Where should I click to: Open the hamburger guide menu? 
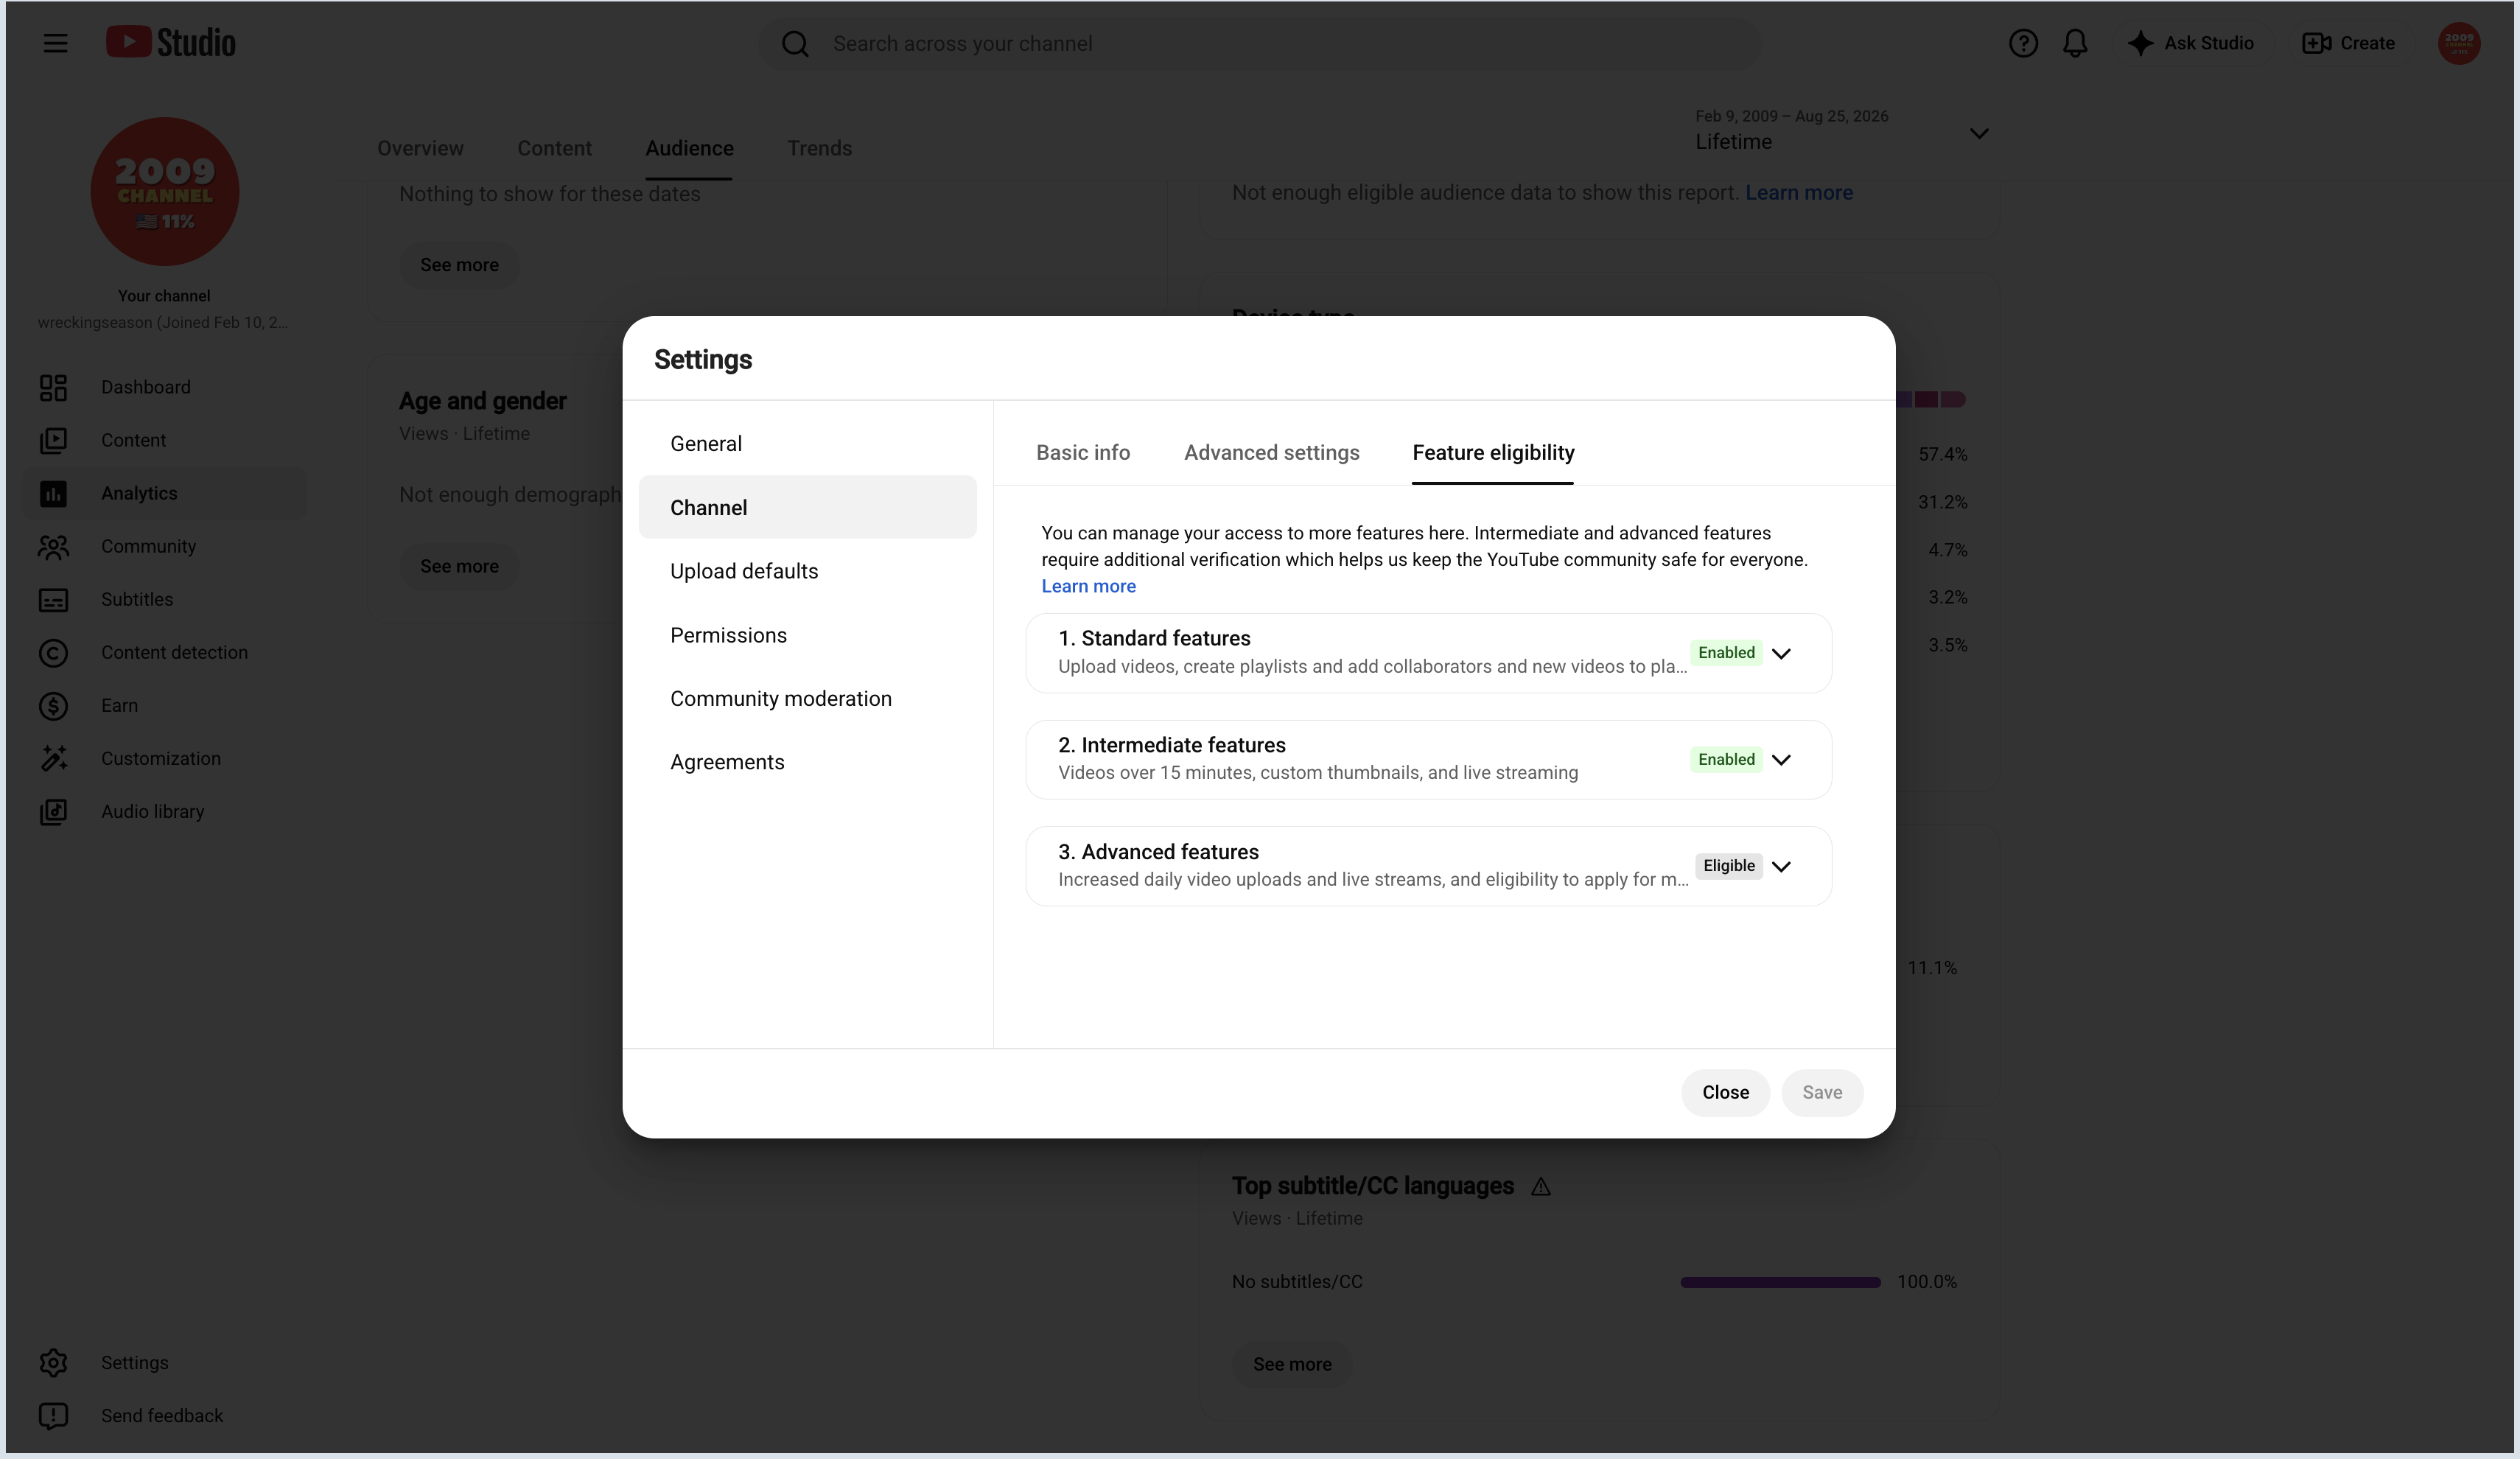tap(55, 43)
